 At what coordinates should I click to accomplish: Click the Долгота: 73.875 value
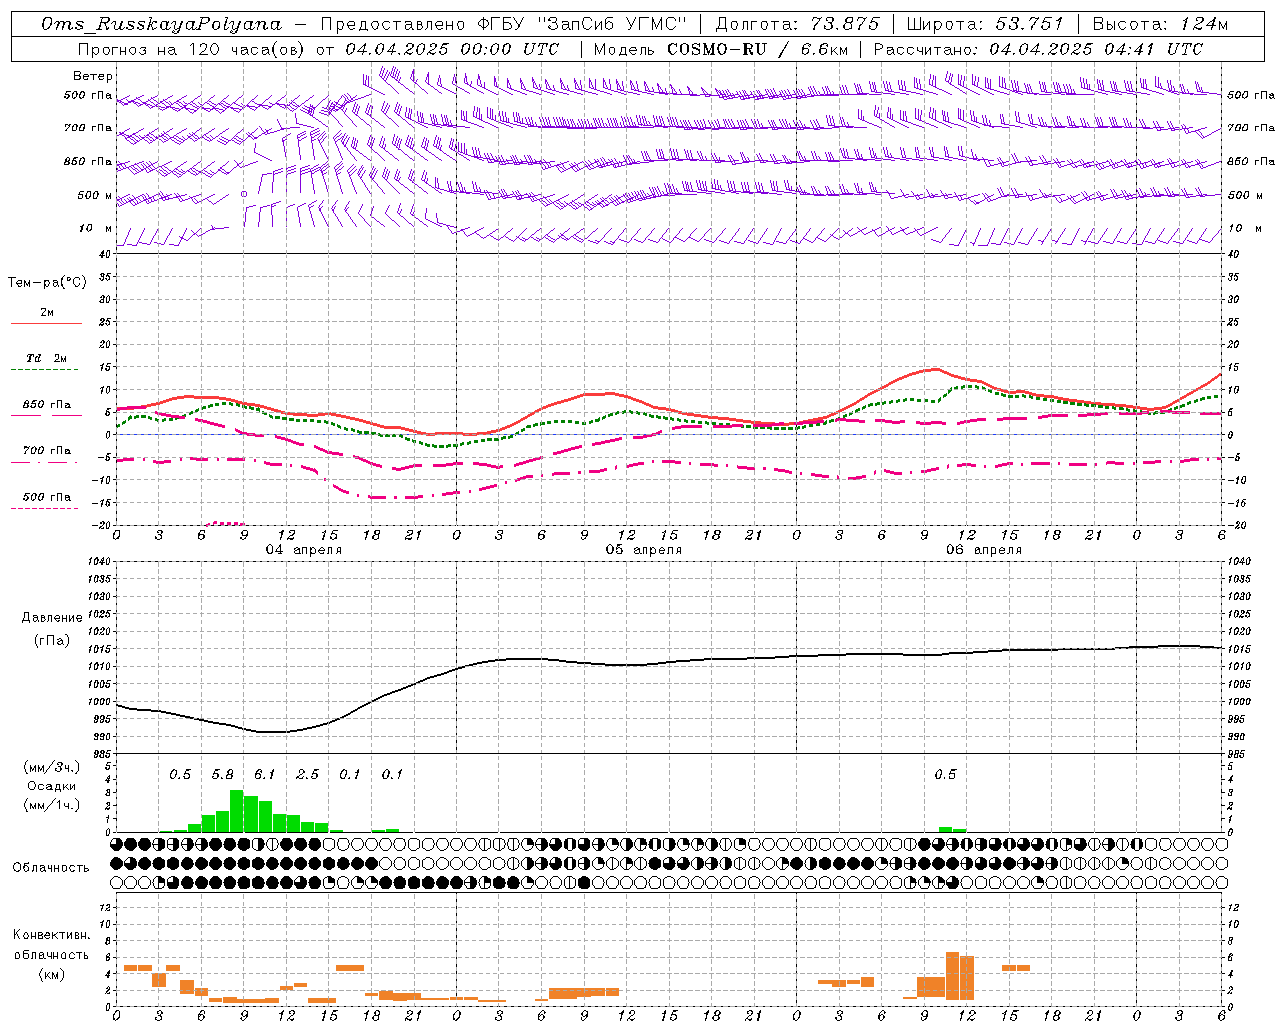click(798, 24)
